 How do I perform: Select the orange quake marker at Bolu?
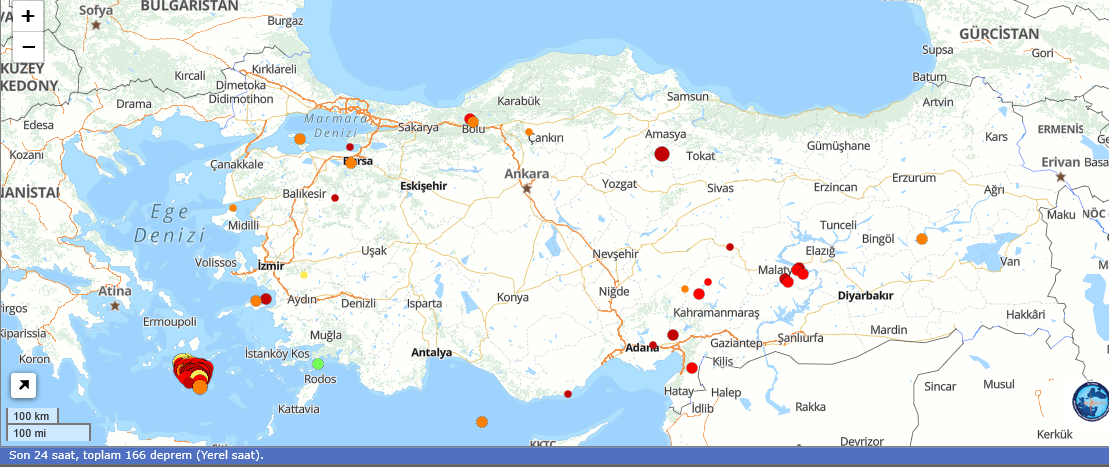[473, 122]
